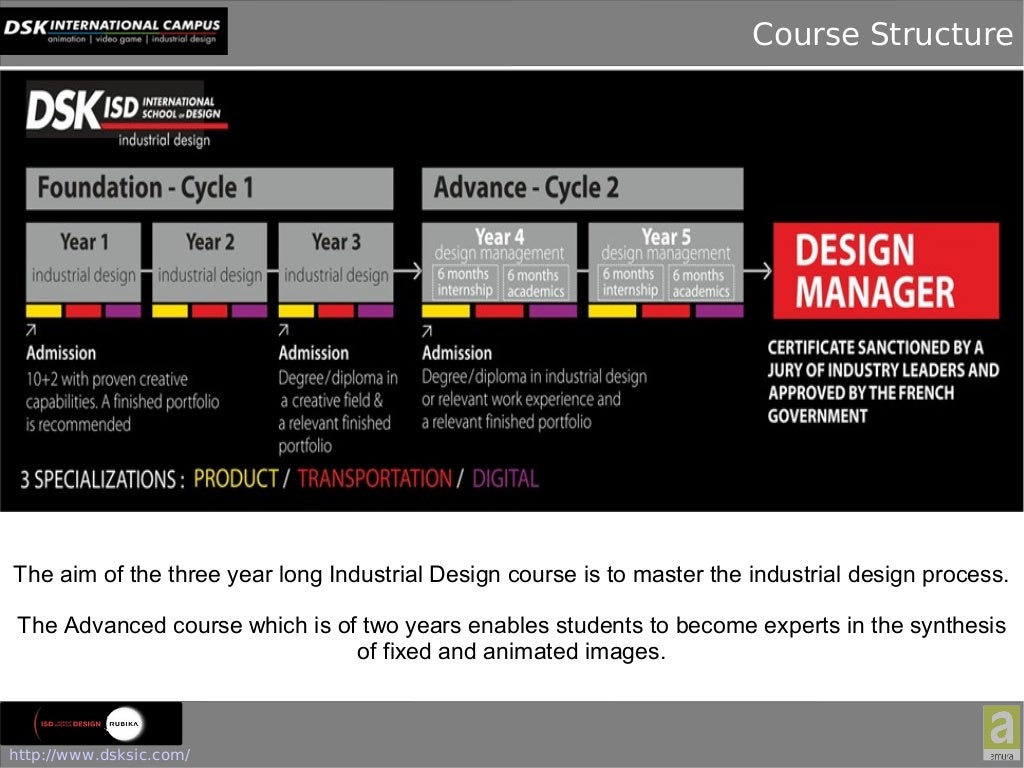Click the Year 2 industrial design box
1024x768 pixels.
point(210,262)
